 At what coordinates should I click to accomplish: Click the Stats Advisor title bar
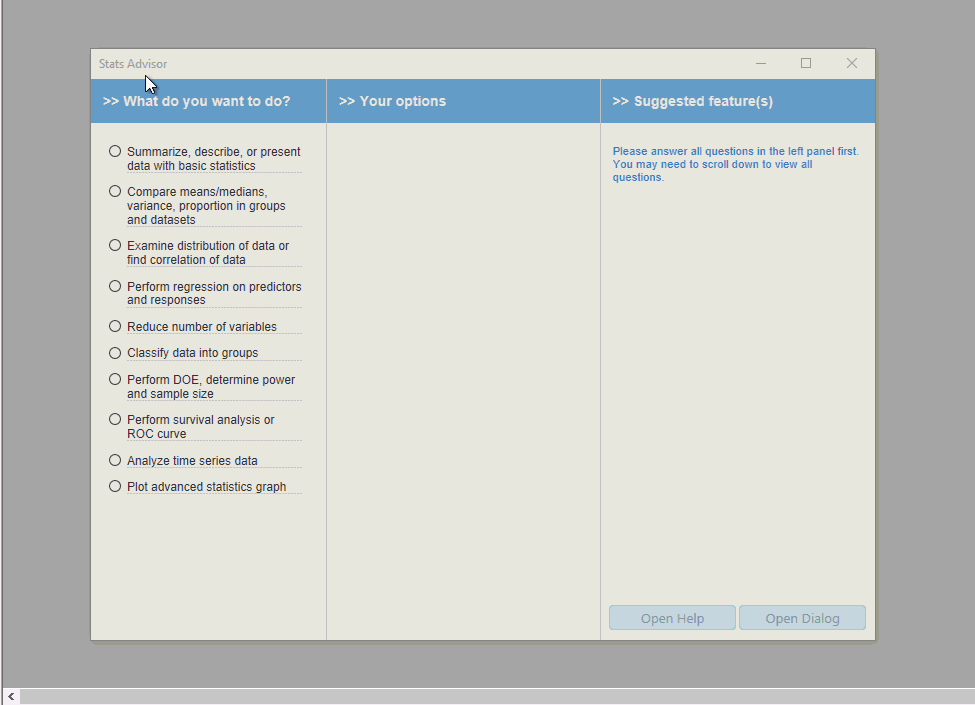tap(400, 64)
